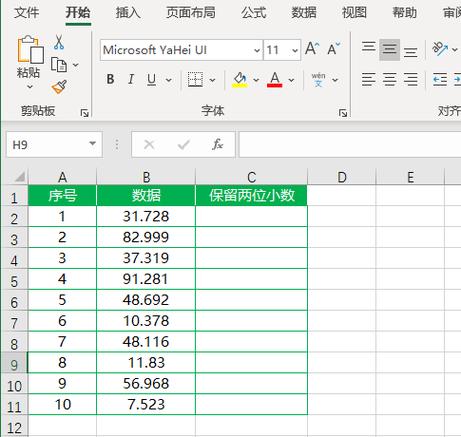The image size is (461, 437).
Task: Click the Copy icon
Action: (59, 65)
